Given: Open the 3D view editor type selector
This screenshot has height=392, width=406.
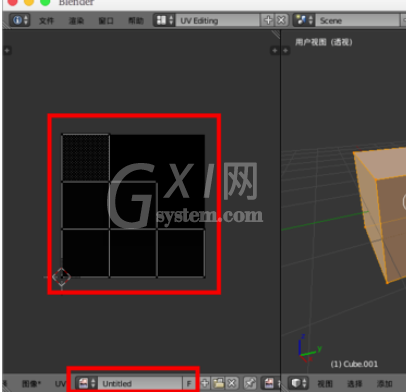Looking at the screenshot, I should (298, 383).
